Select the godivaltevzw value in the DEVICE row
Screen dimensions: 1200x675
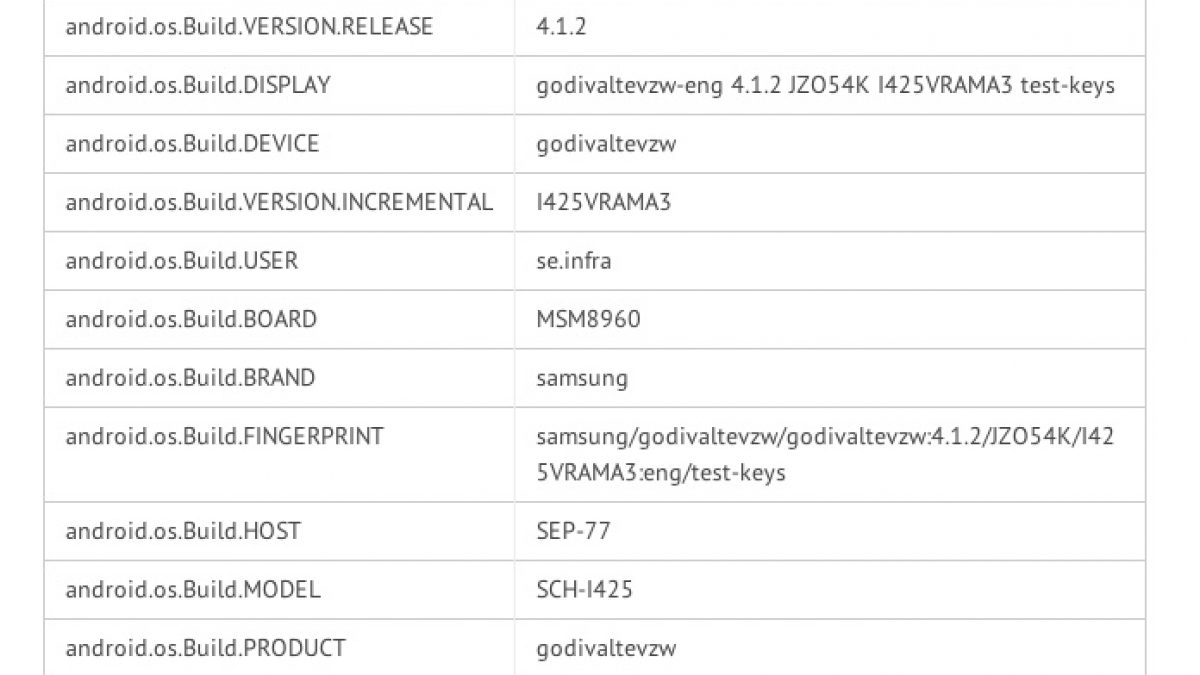click(x=606, y=144)
